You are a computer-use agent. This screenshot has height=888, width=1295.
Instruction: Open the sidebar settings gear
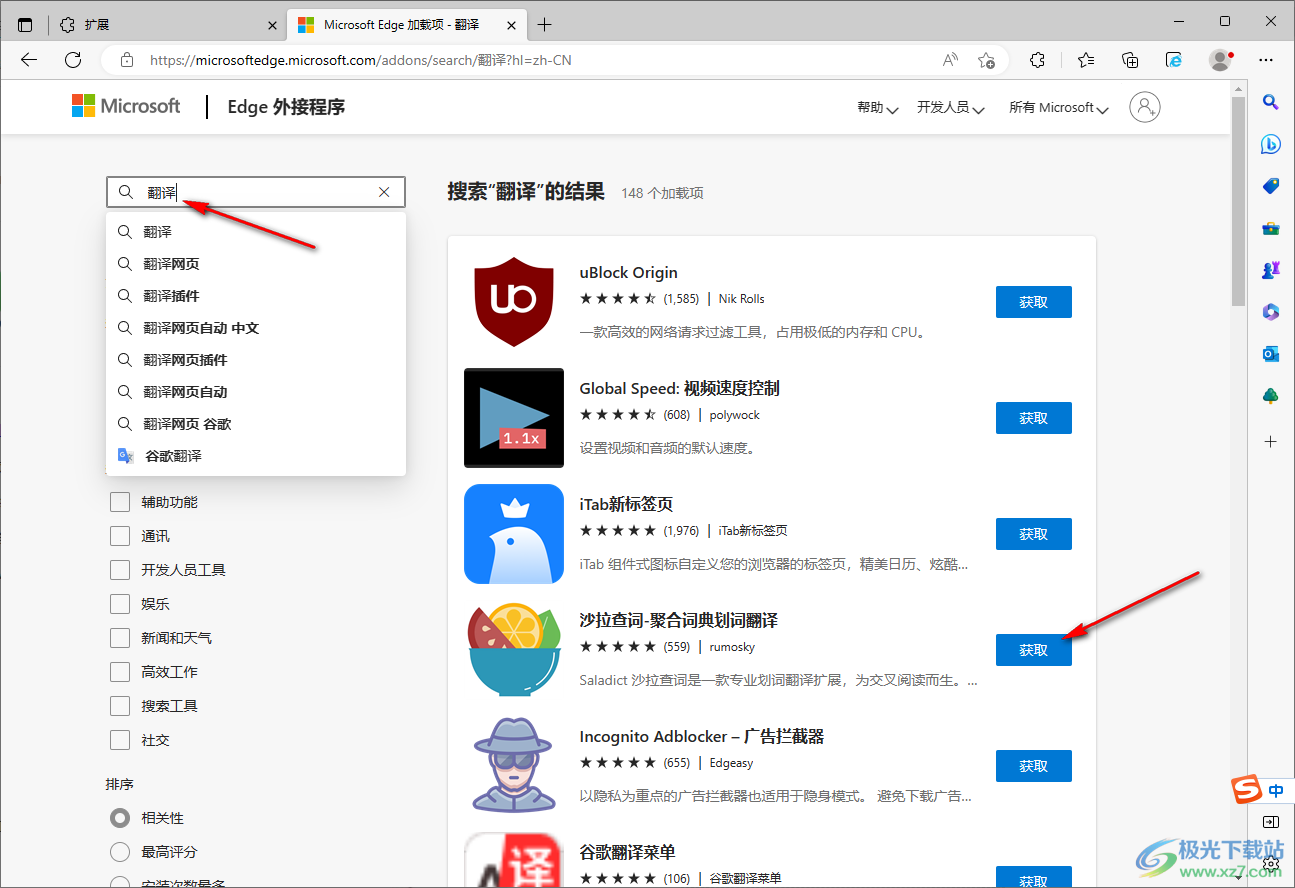(x=1271, y=862)
